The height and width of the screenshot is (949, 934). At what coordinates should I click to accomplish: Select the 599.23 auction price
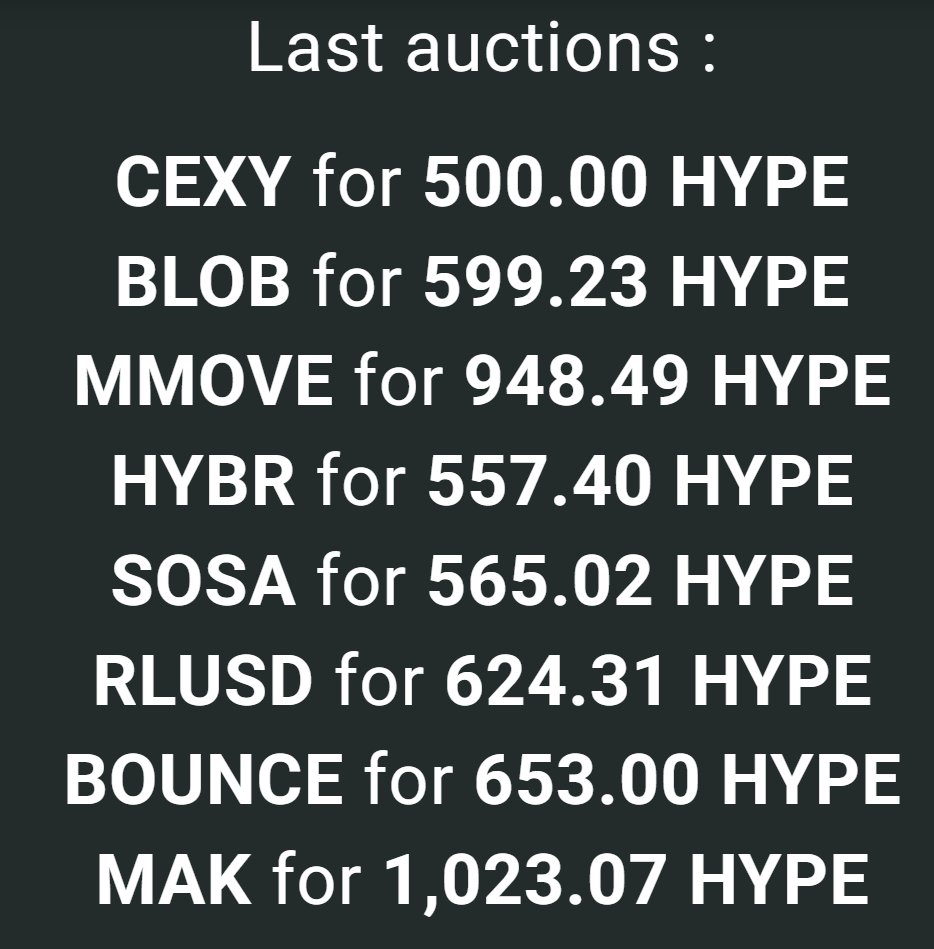(x=536, y=282)
